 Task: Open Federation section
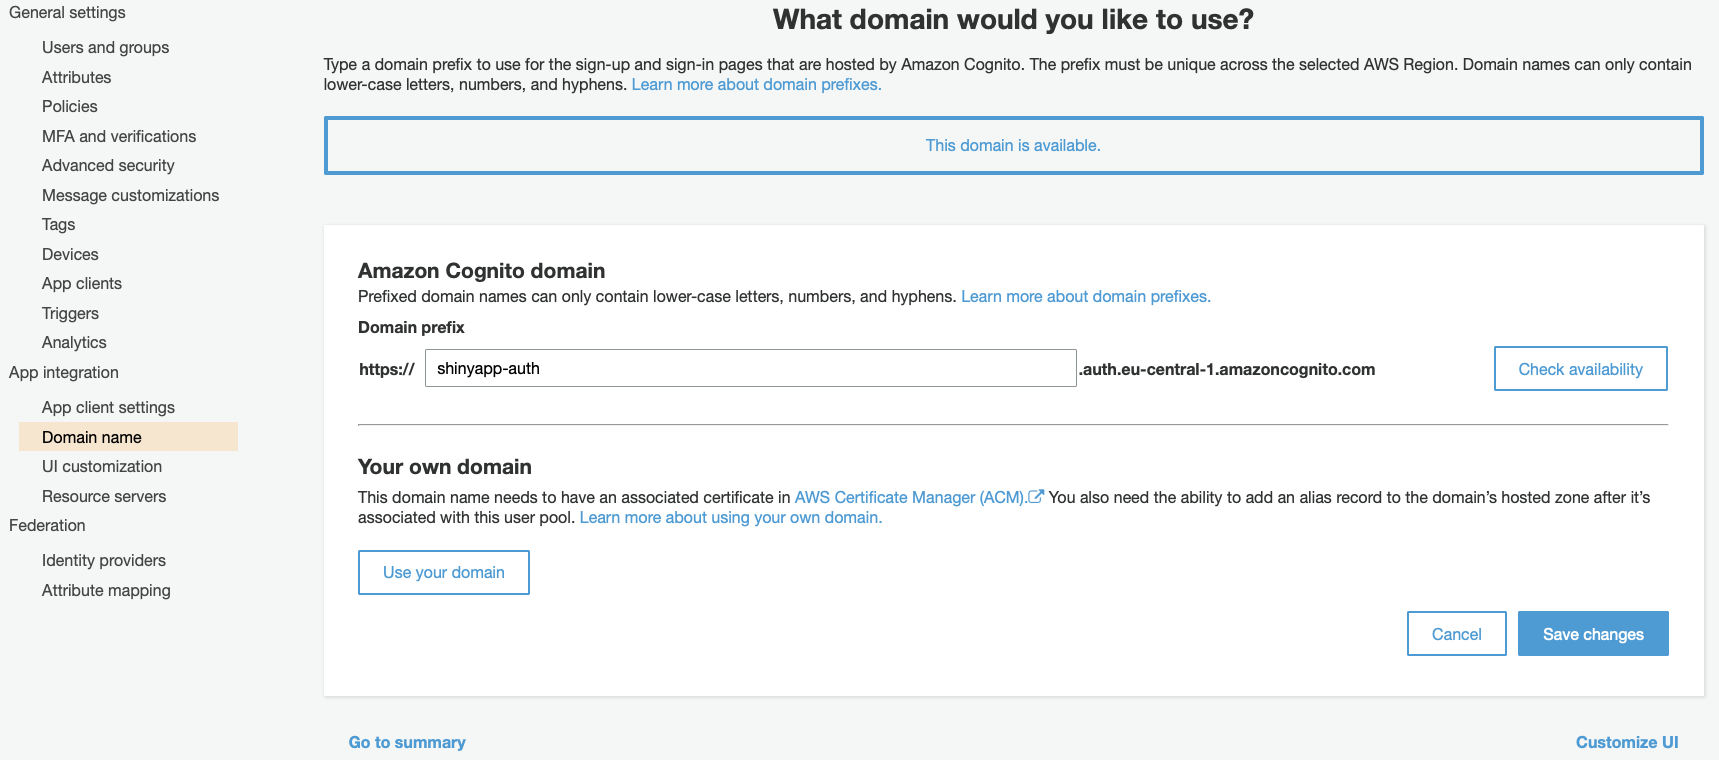(x=47, y=525)
